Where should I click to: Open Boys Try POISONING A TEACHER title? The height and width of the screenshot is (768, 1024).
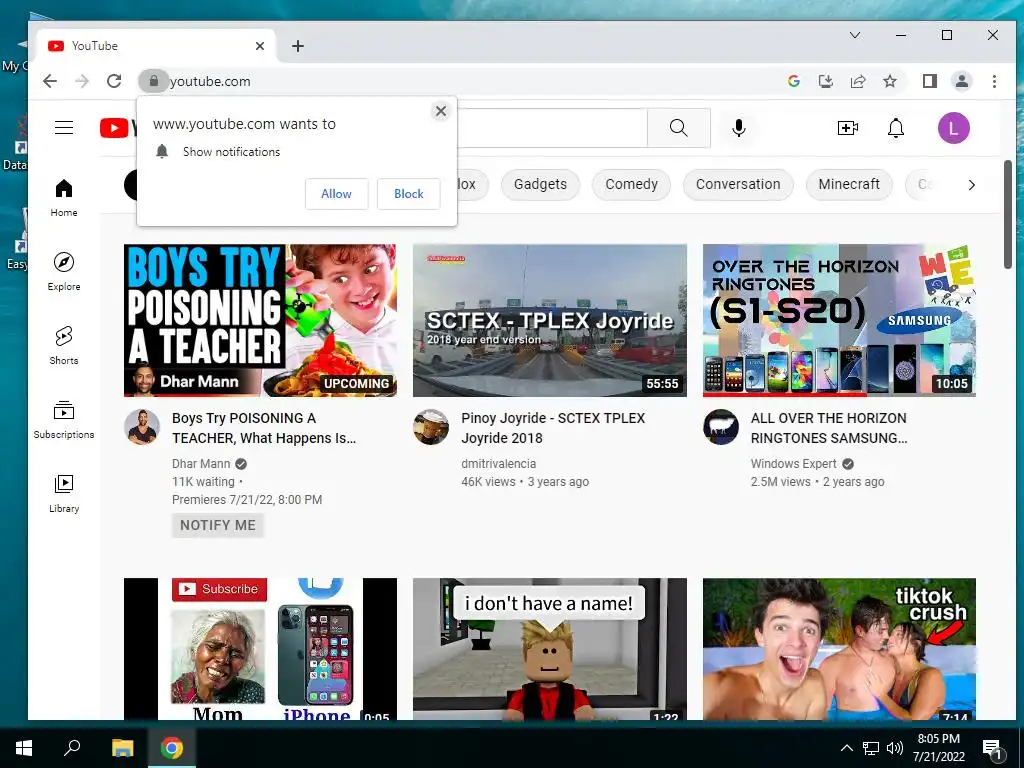tap(264, 428)
